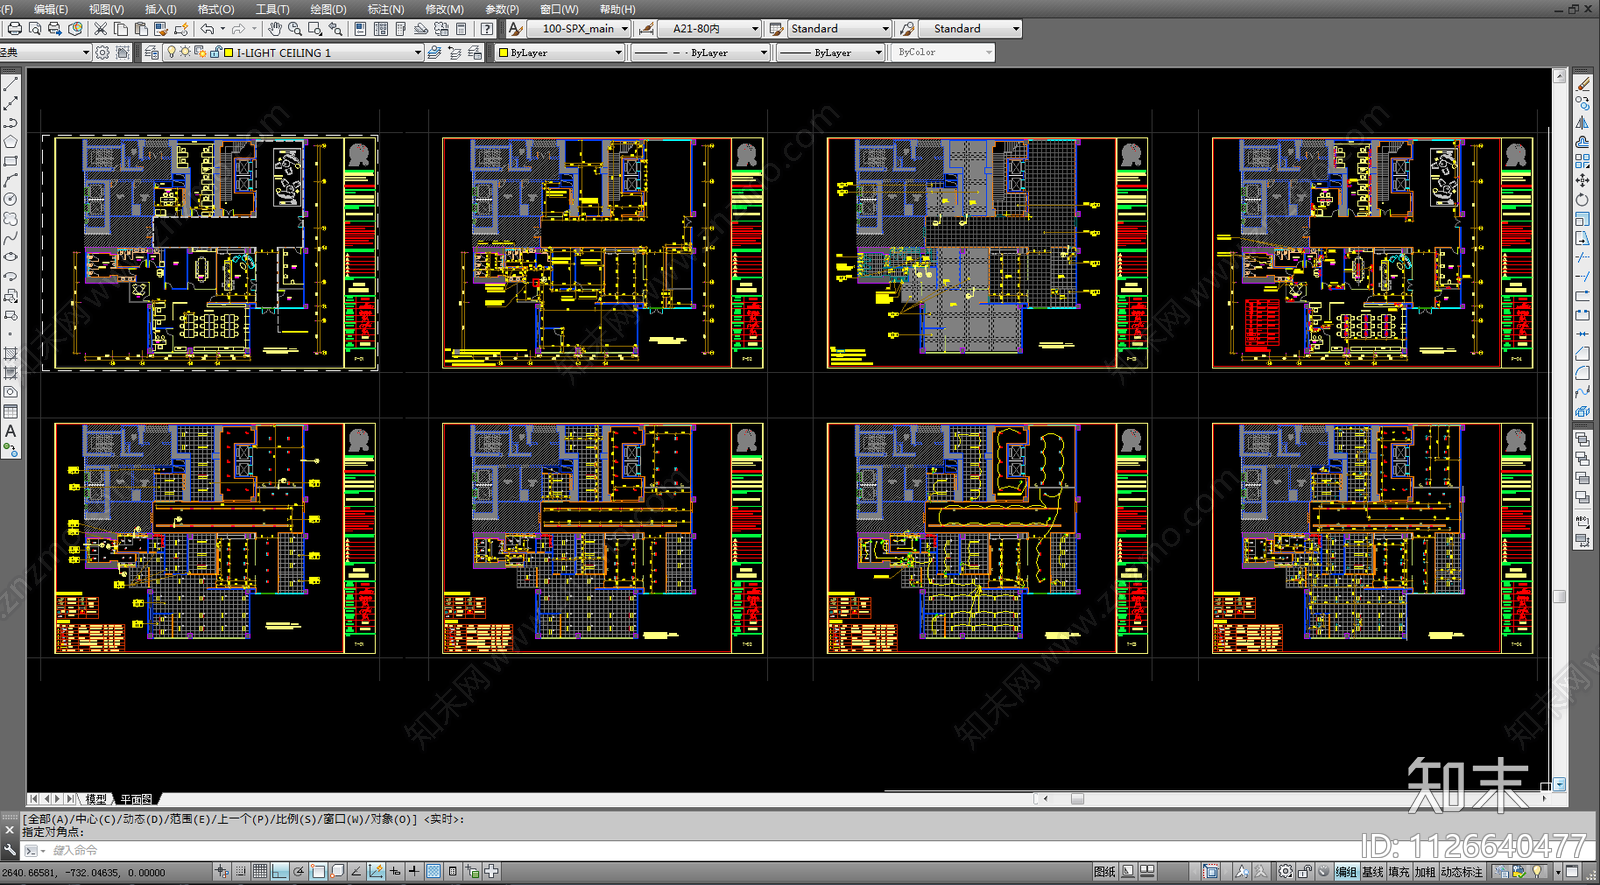The image size is (1600, 885).
Task: Click the Cut scissors icon
Action: pos(101,29)
